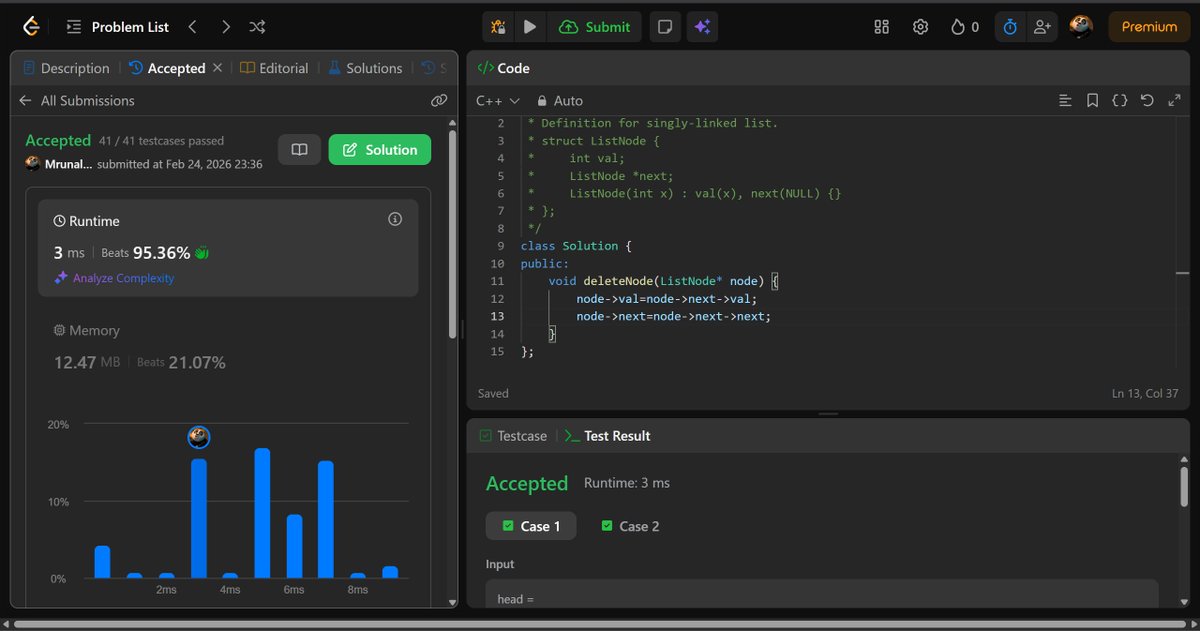Open the AI sparkle assistant icon

point(702,27)
